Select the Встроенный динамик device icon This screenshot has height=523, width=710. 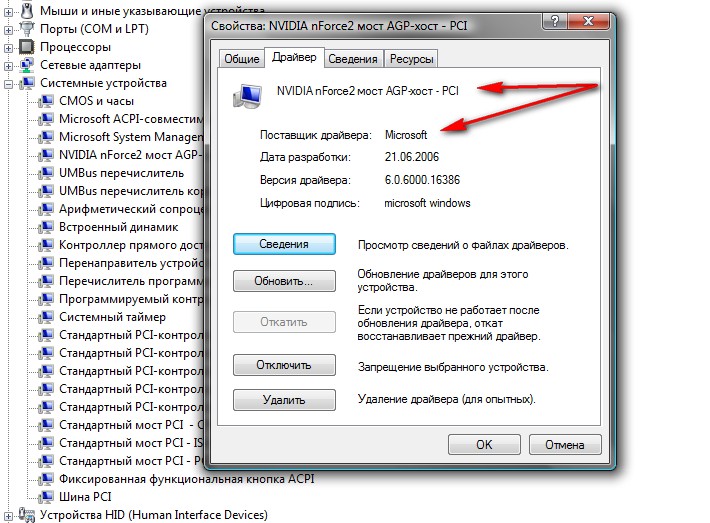click(x=45, y=227)
